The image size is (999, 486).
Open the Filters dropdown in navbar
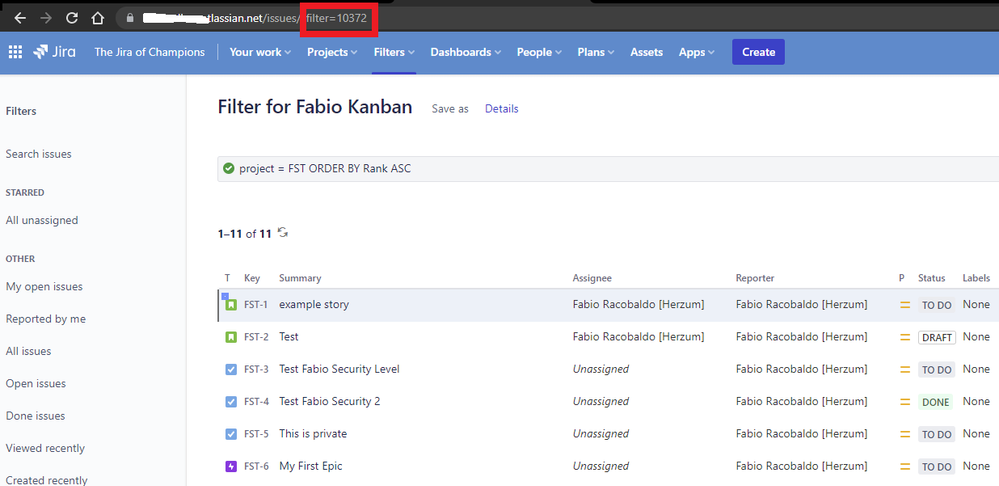394,52
